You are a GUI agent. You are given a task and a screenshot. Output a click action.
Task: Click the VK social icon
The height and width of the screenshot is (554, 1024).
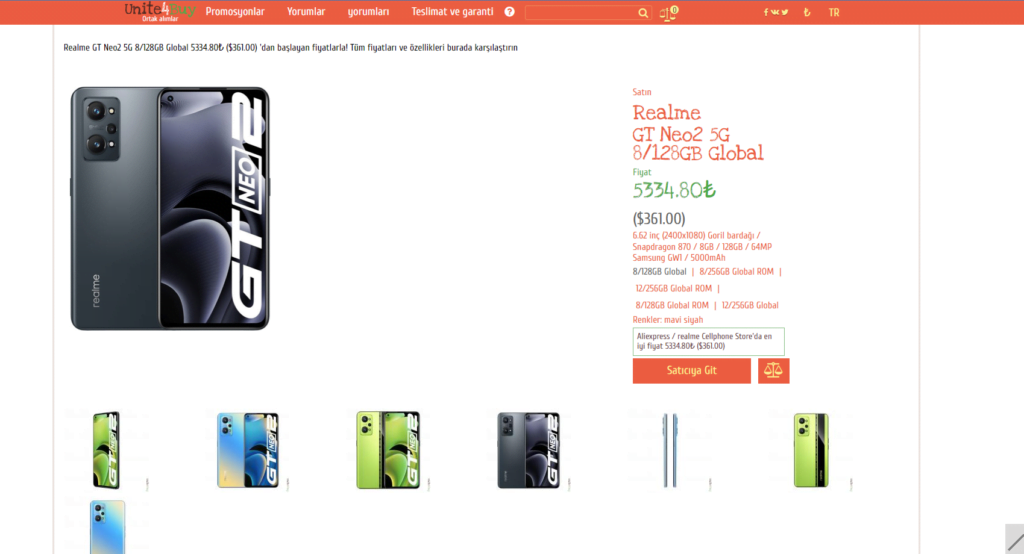click(x=775, y=12)
